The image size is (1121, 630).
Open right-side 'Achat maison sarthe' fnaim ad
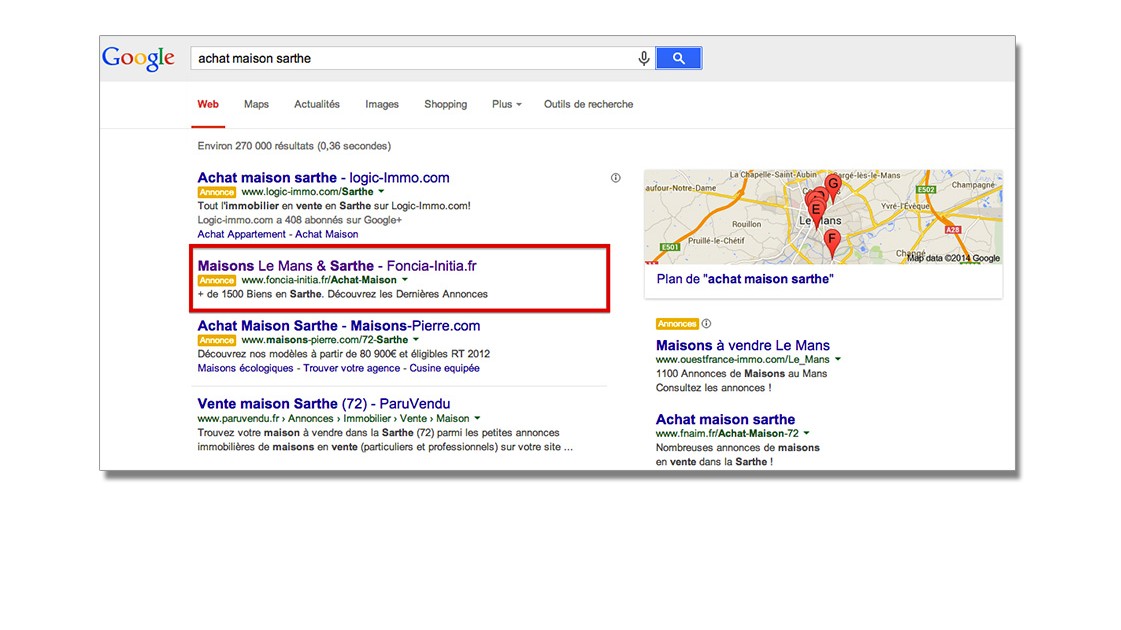click(725, 420)
